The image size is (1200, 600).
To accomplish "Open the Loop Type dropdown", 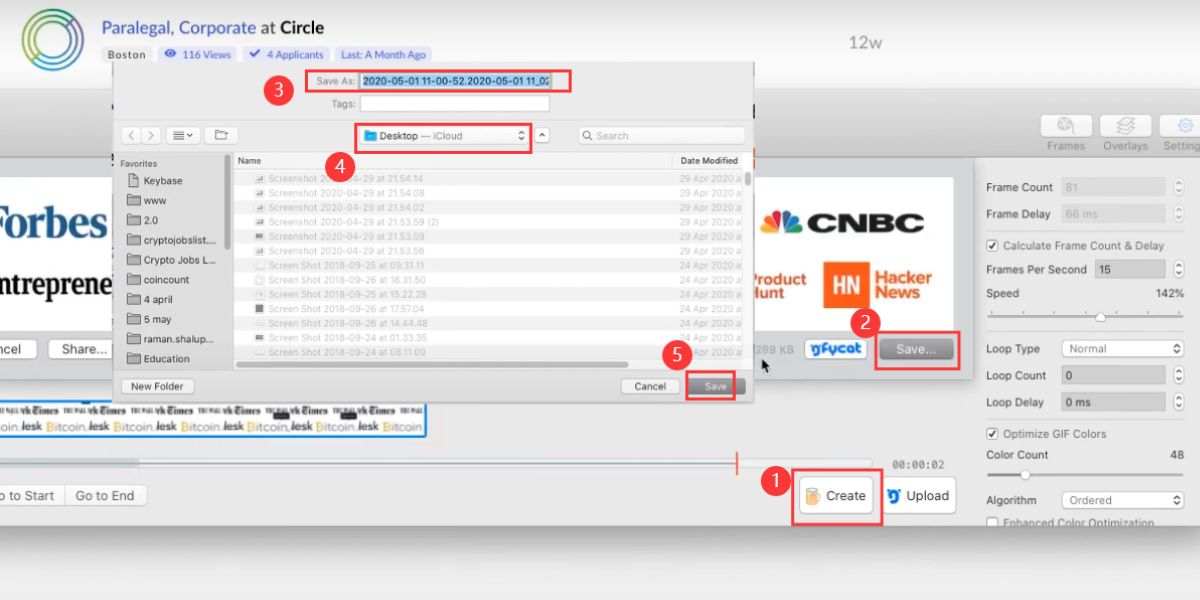I will click(1122, 349).
